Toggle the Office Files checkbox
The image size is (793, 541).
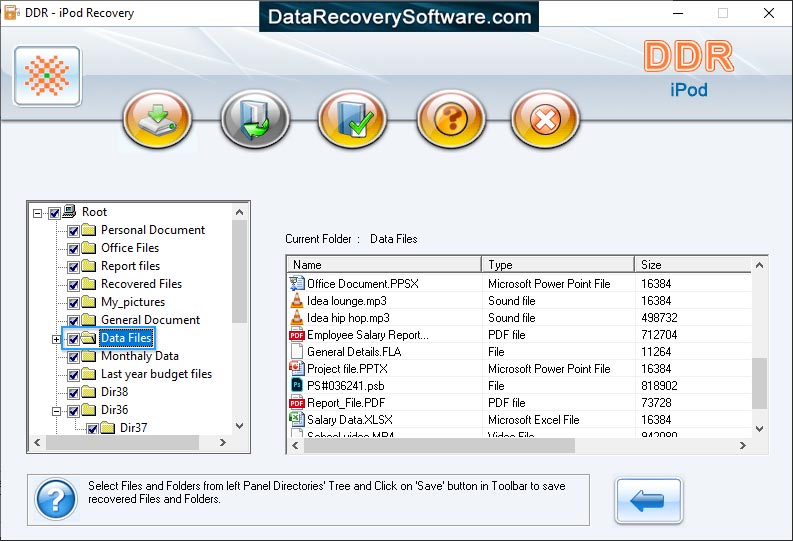pyautogui.click(x=73, y=249)
